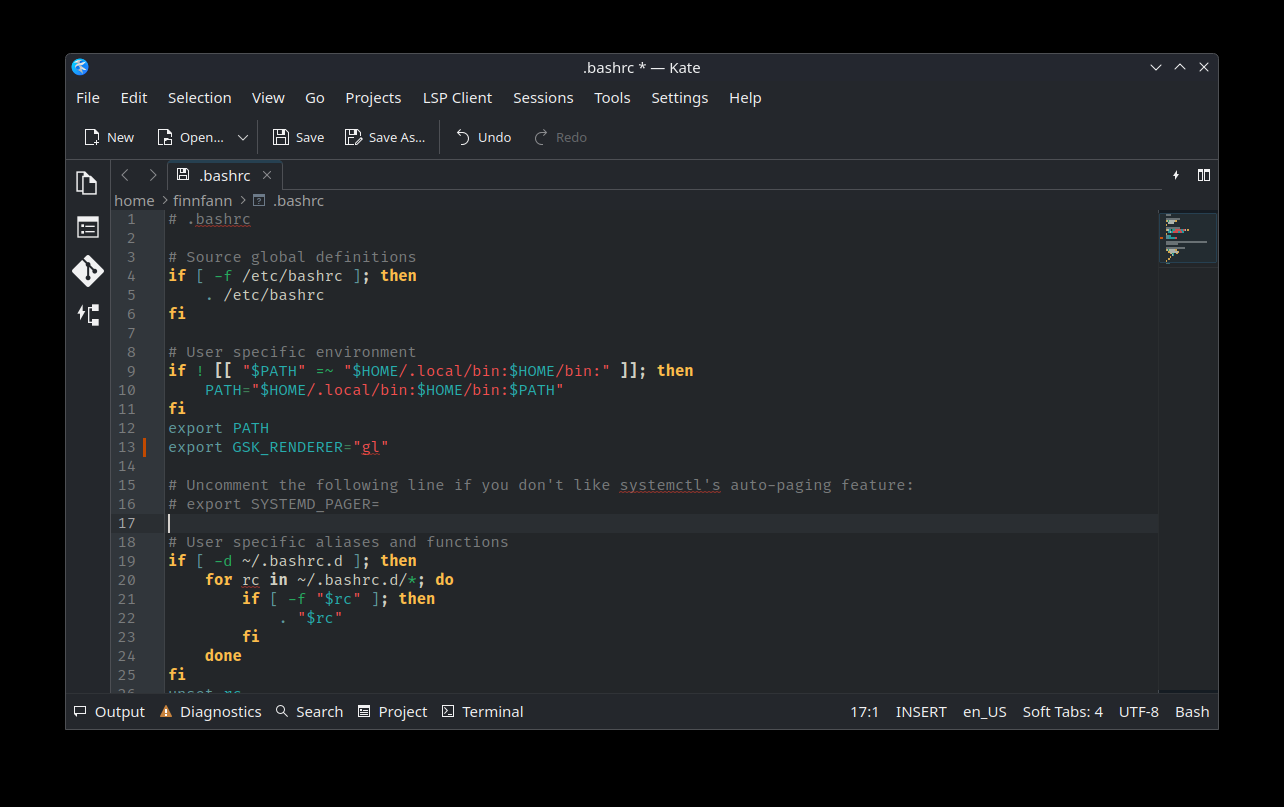
Task: Click line number 13 in the gutter
Action: coord(126,447)
